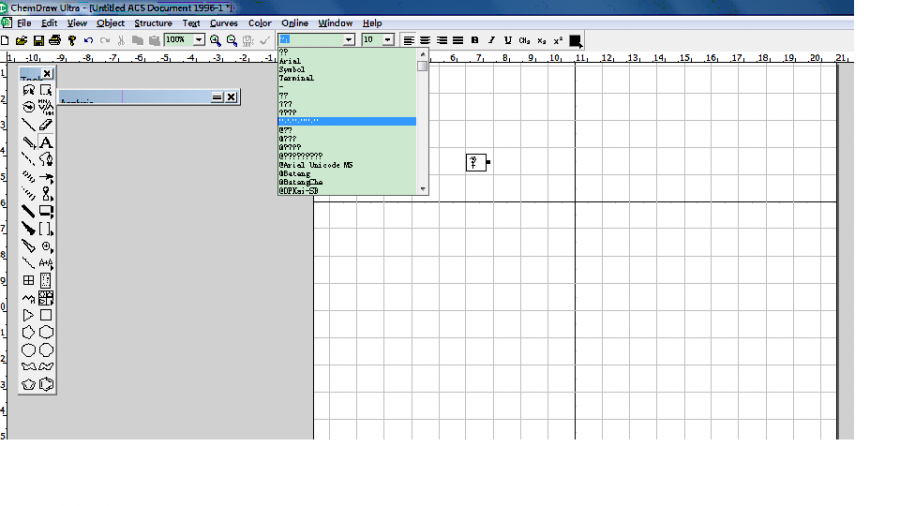Screen dimensions: 900x506
Task: Open the File menu
Action: [24, 23]
